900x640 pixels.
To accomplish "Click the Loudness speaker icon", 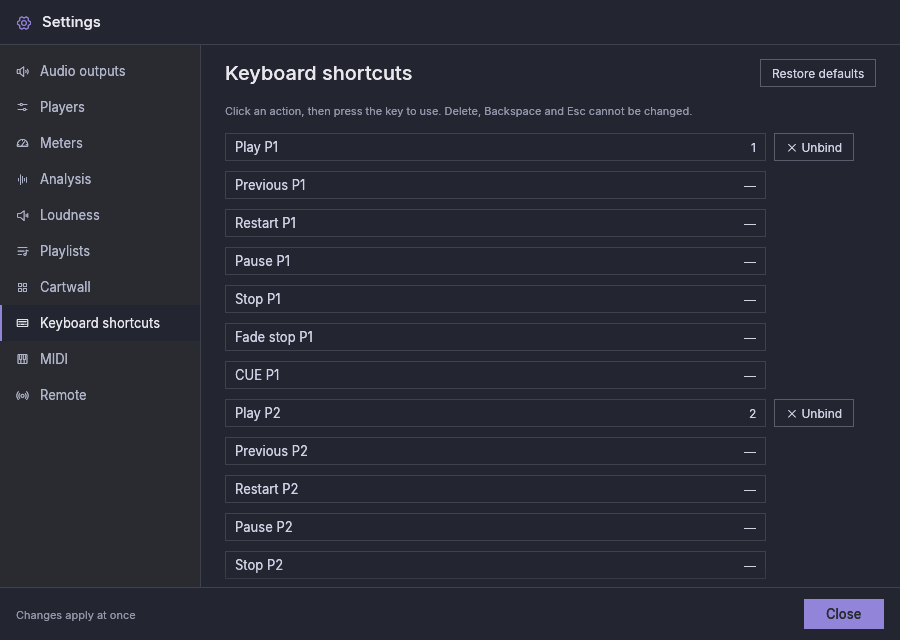I will [x=22, y=215].
